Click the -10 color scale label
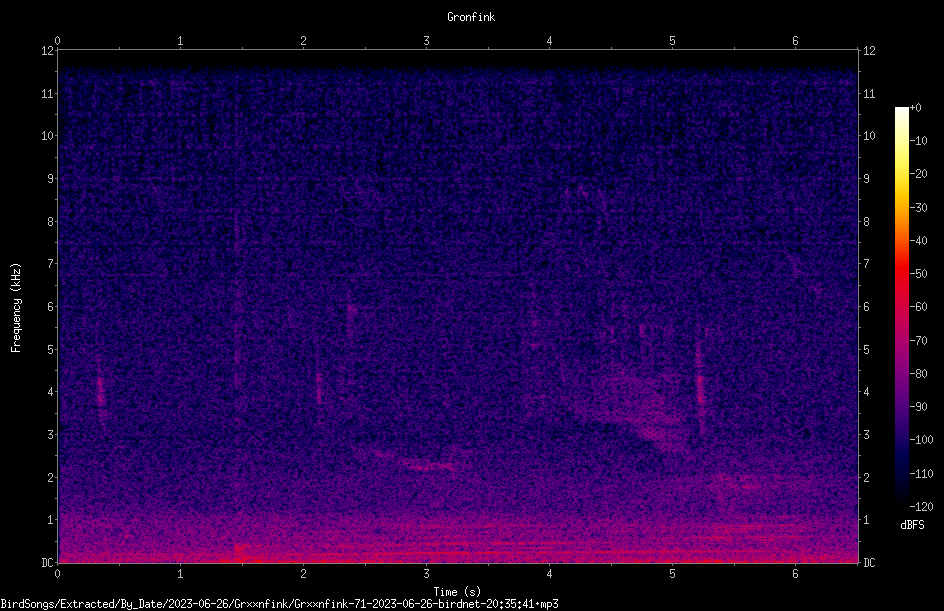Screen dimensions: 944x611 click(x=919, y=141)
